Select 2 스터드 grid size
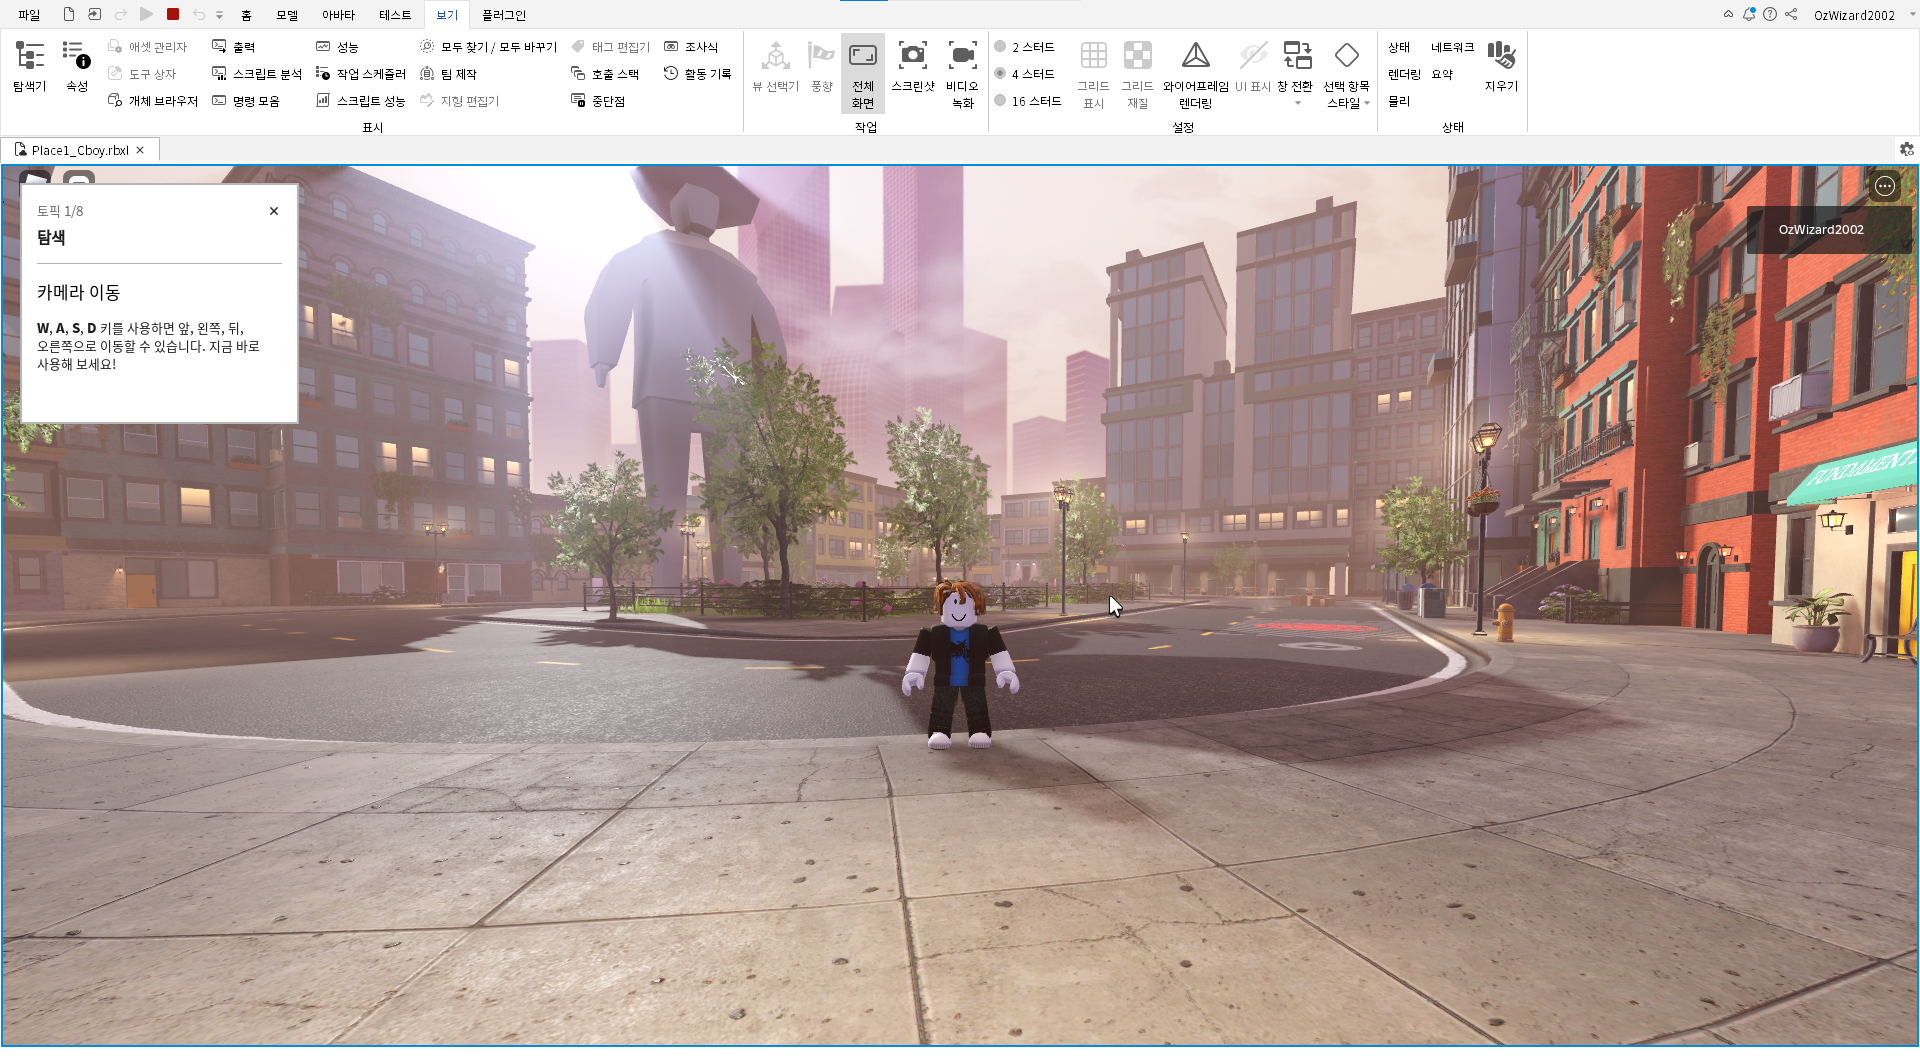 point(1025,47)
